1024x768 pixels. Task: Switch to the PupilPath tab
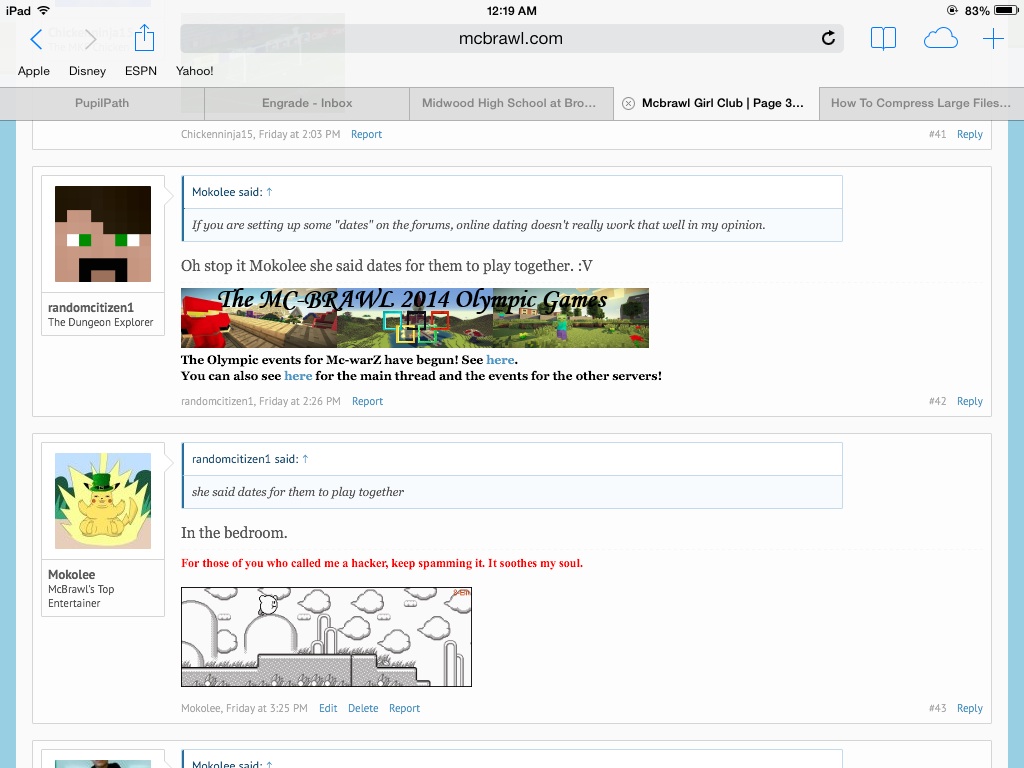point(102,103)
